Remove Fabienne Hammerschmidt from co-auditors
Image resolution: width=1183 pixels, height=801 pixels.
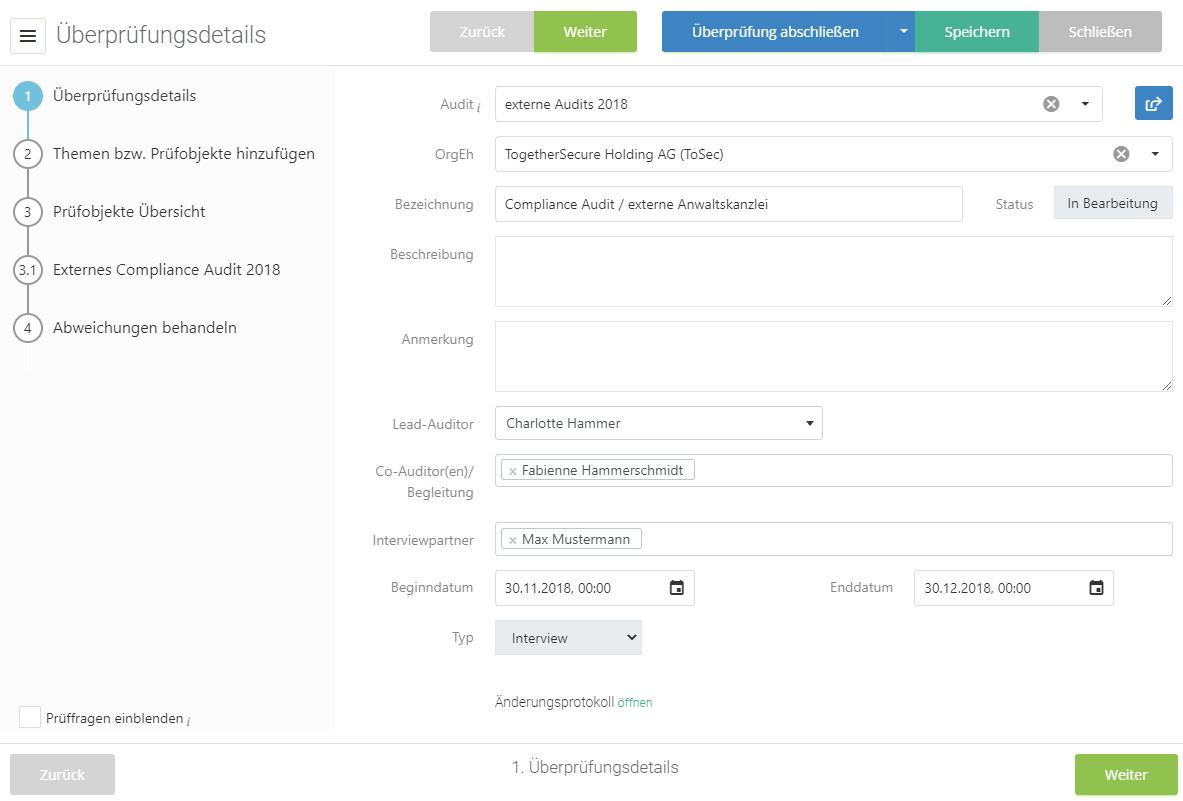[513, 471]
